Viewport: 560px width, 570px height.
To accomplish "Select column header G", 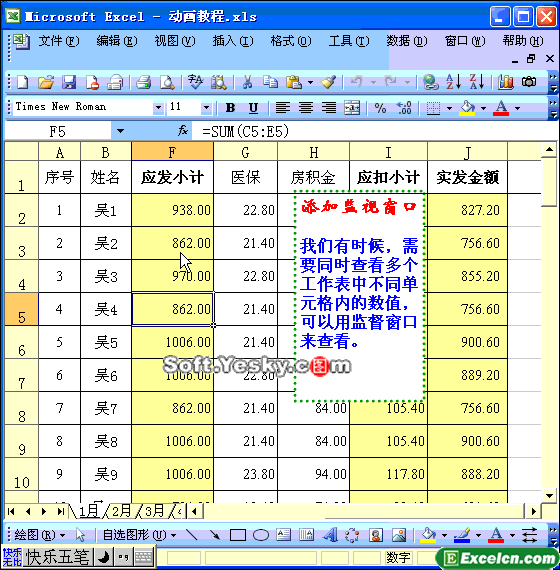I will (x=245, y=152).
